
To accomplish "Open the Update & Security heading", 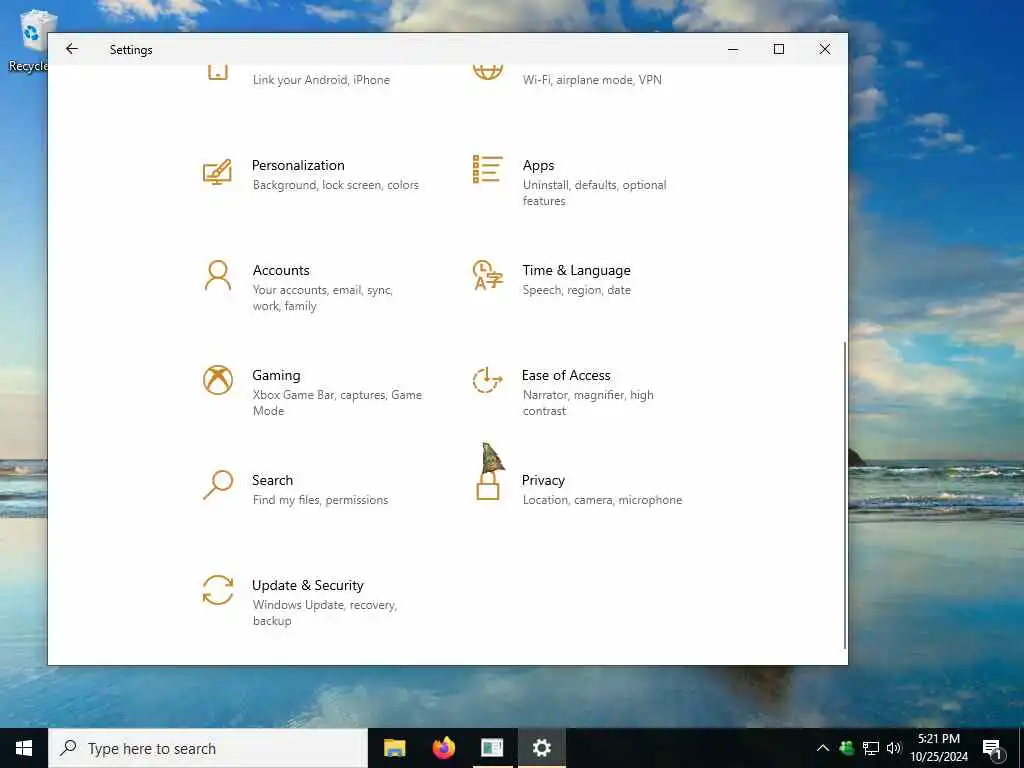I will (308, 585).
